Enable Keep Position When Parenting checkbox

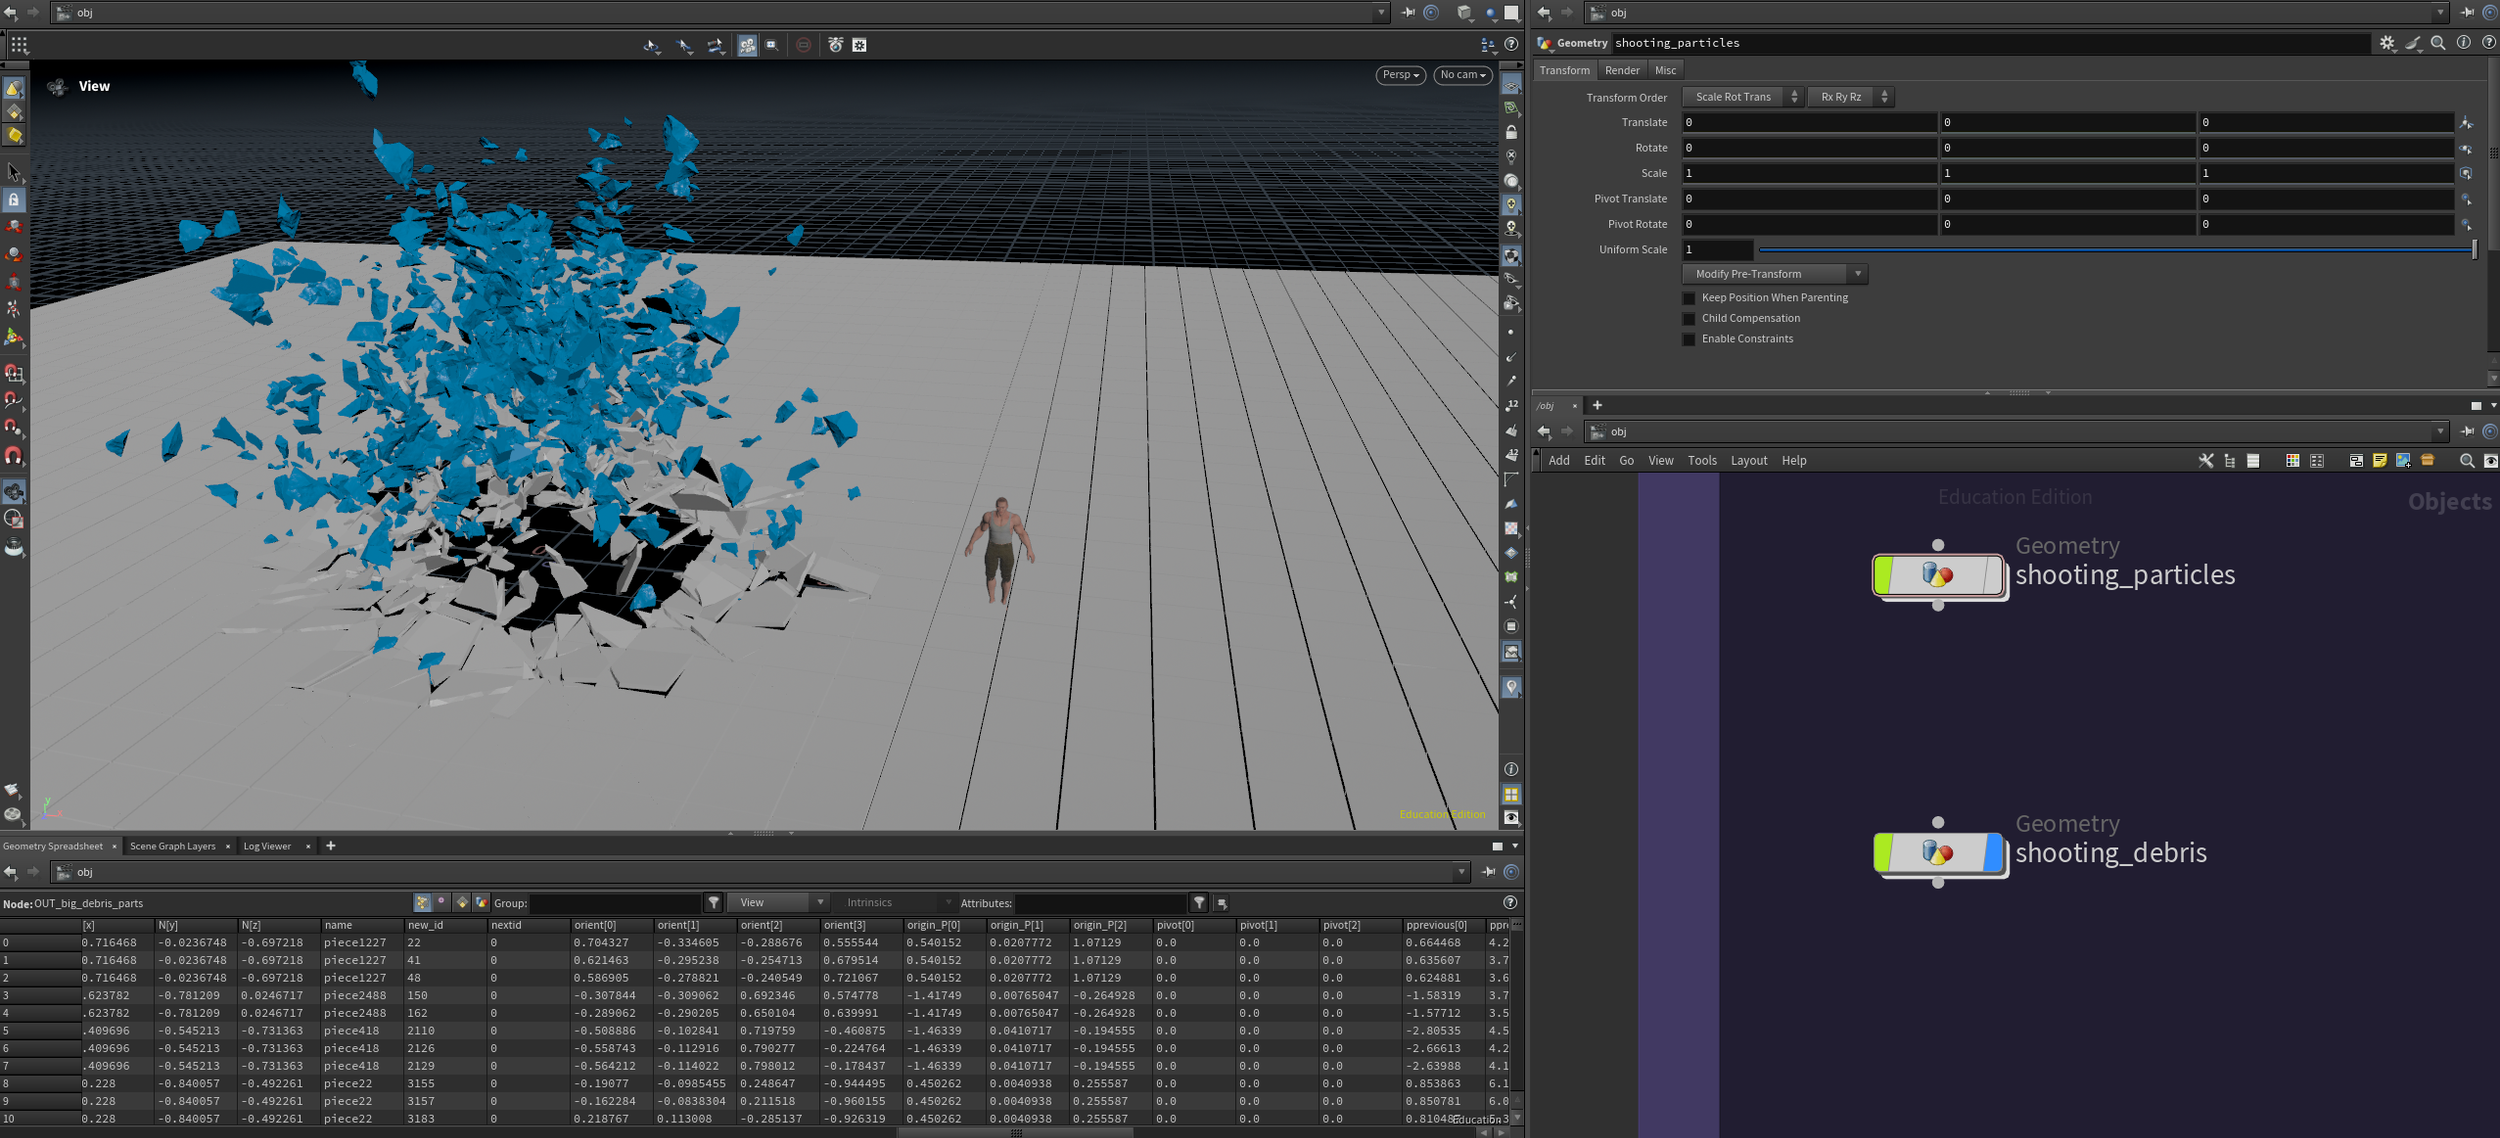tap(1689, 298)
